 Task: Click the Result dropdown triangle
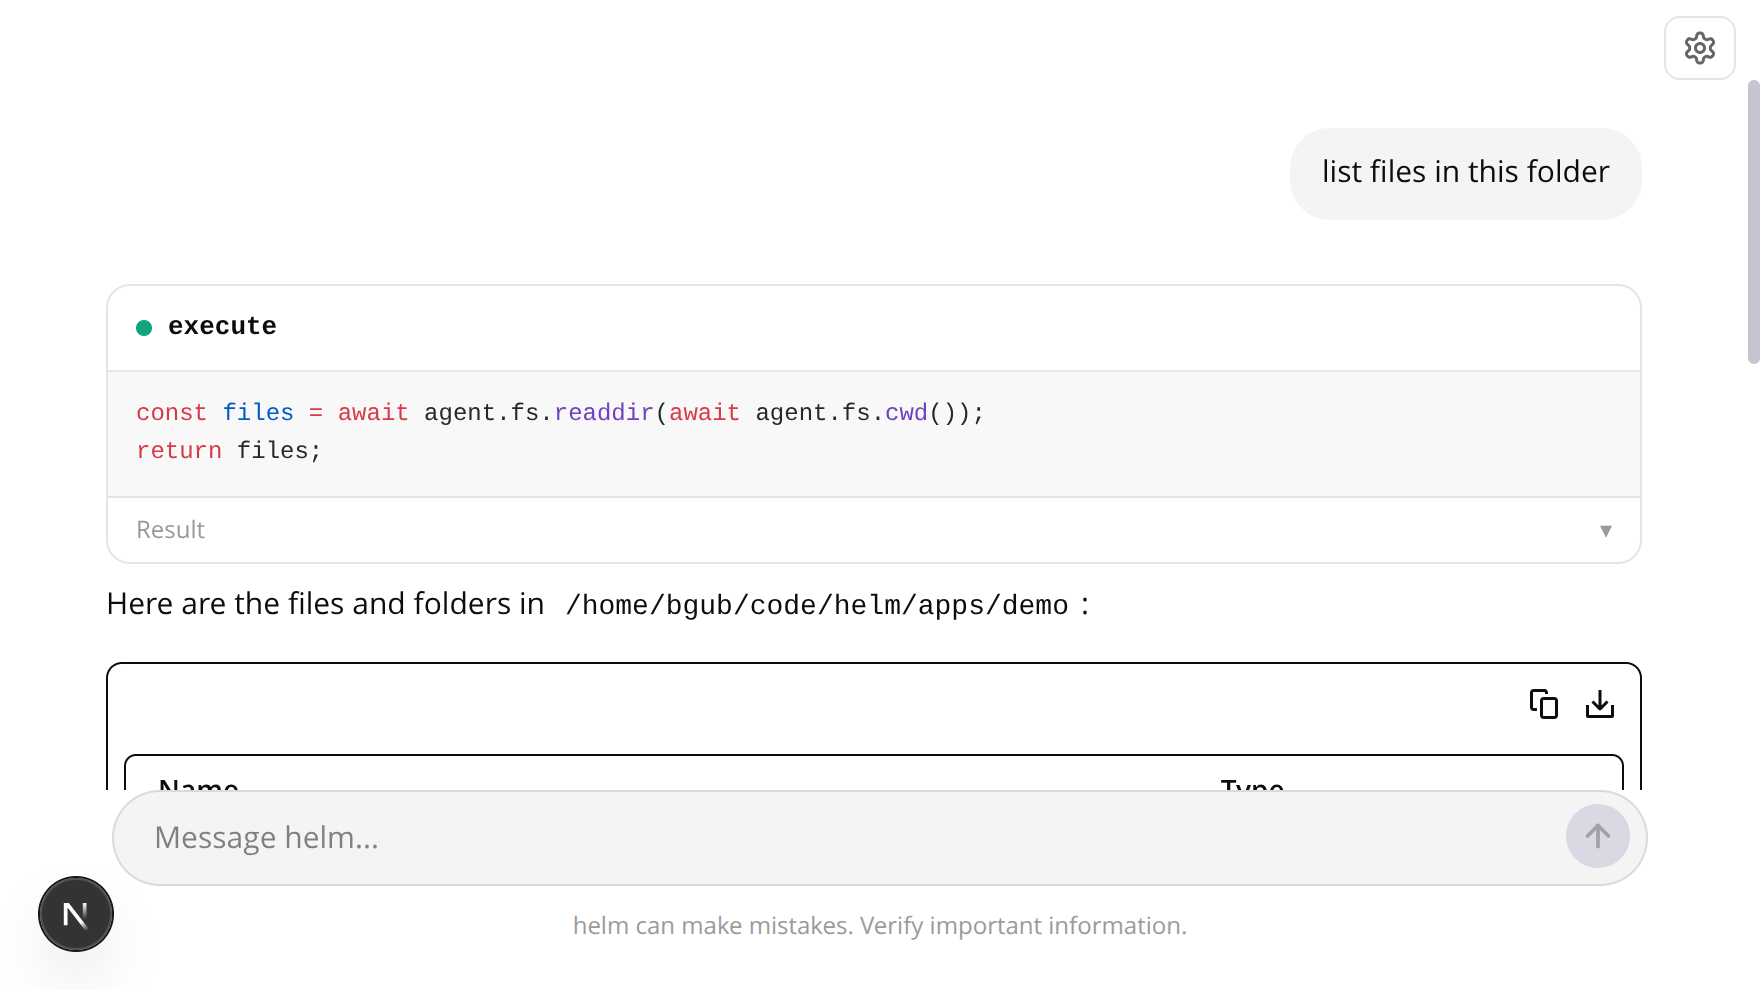(x=1606, y=531)
